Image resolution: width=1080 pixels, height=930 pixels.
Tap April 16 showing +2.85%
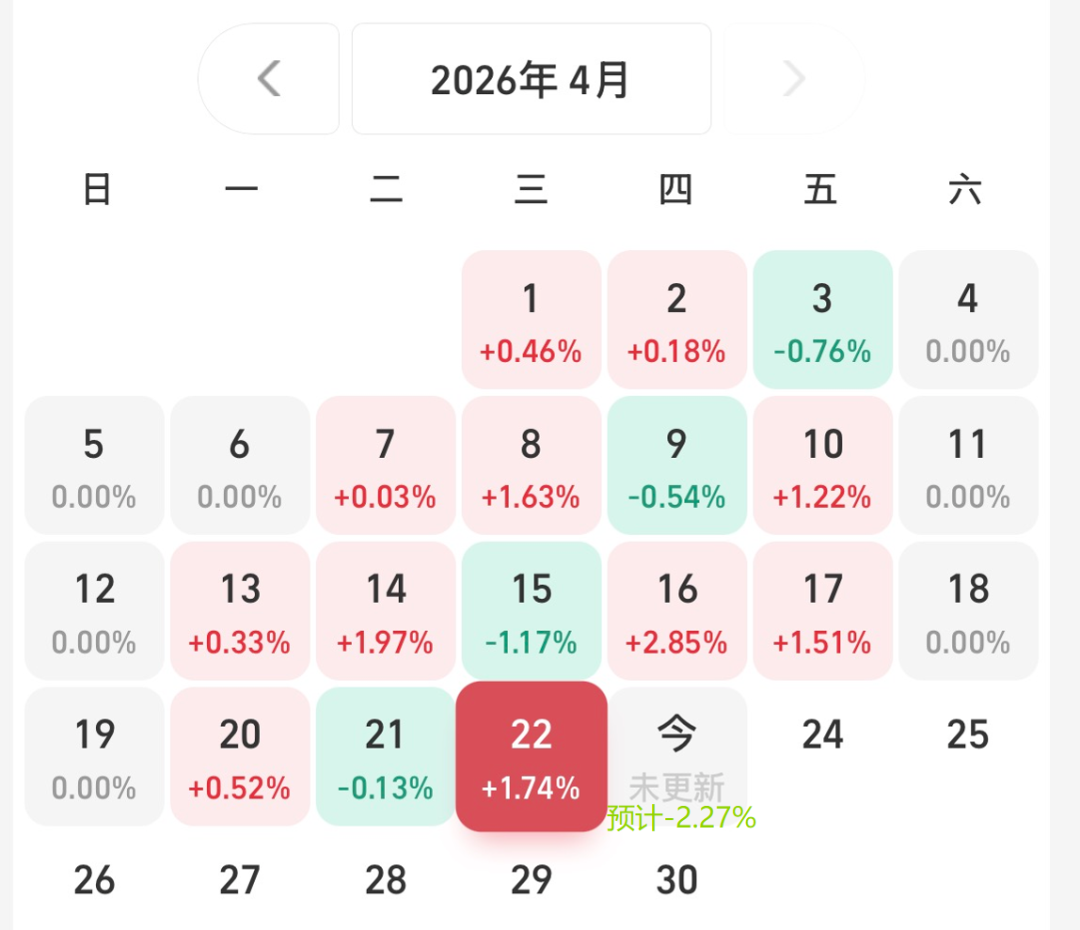(x=677, y=611)
